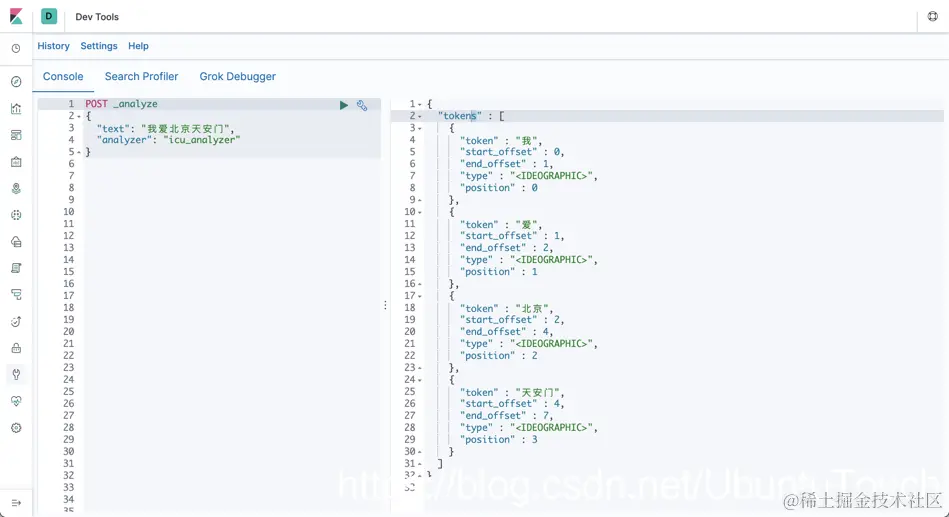Image resolution: width=949 pixels, height=517 pixels.
Task: Toggle fold arrow at request line 5
Action: point(79,153)
